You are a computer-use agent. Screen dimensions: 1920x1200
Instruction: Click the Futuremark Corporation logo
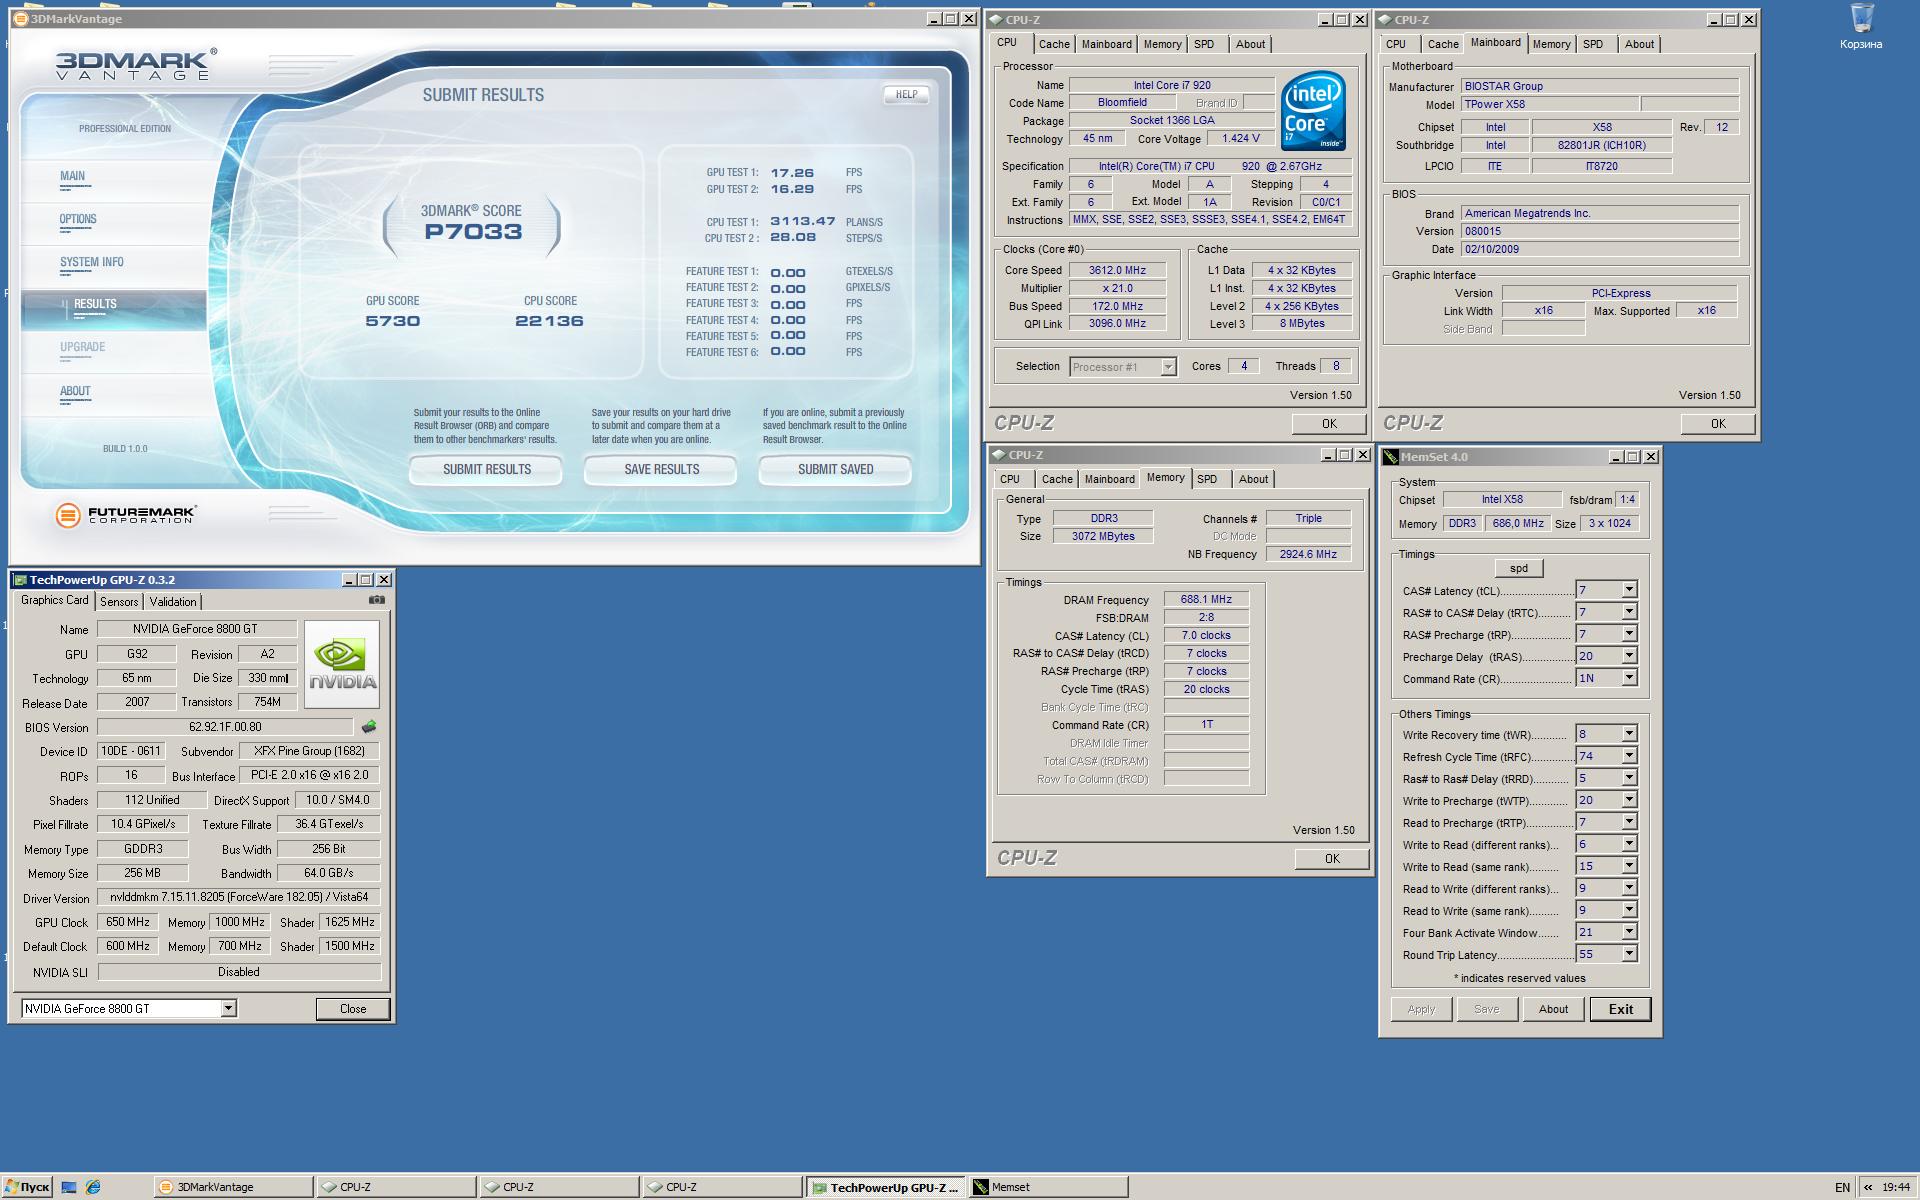tap(126, 515)
